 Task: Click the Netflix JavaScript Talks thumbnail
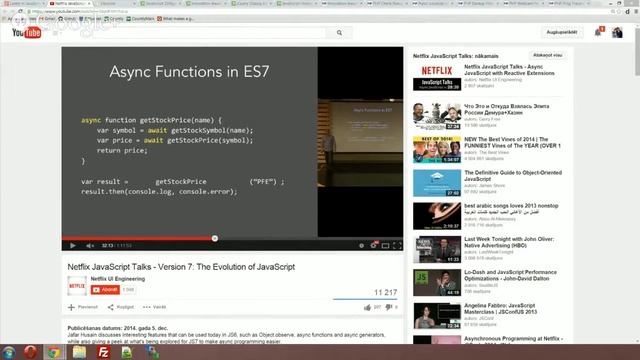point(437,77)
